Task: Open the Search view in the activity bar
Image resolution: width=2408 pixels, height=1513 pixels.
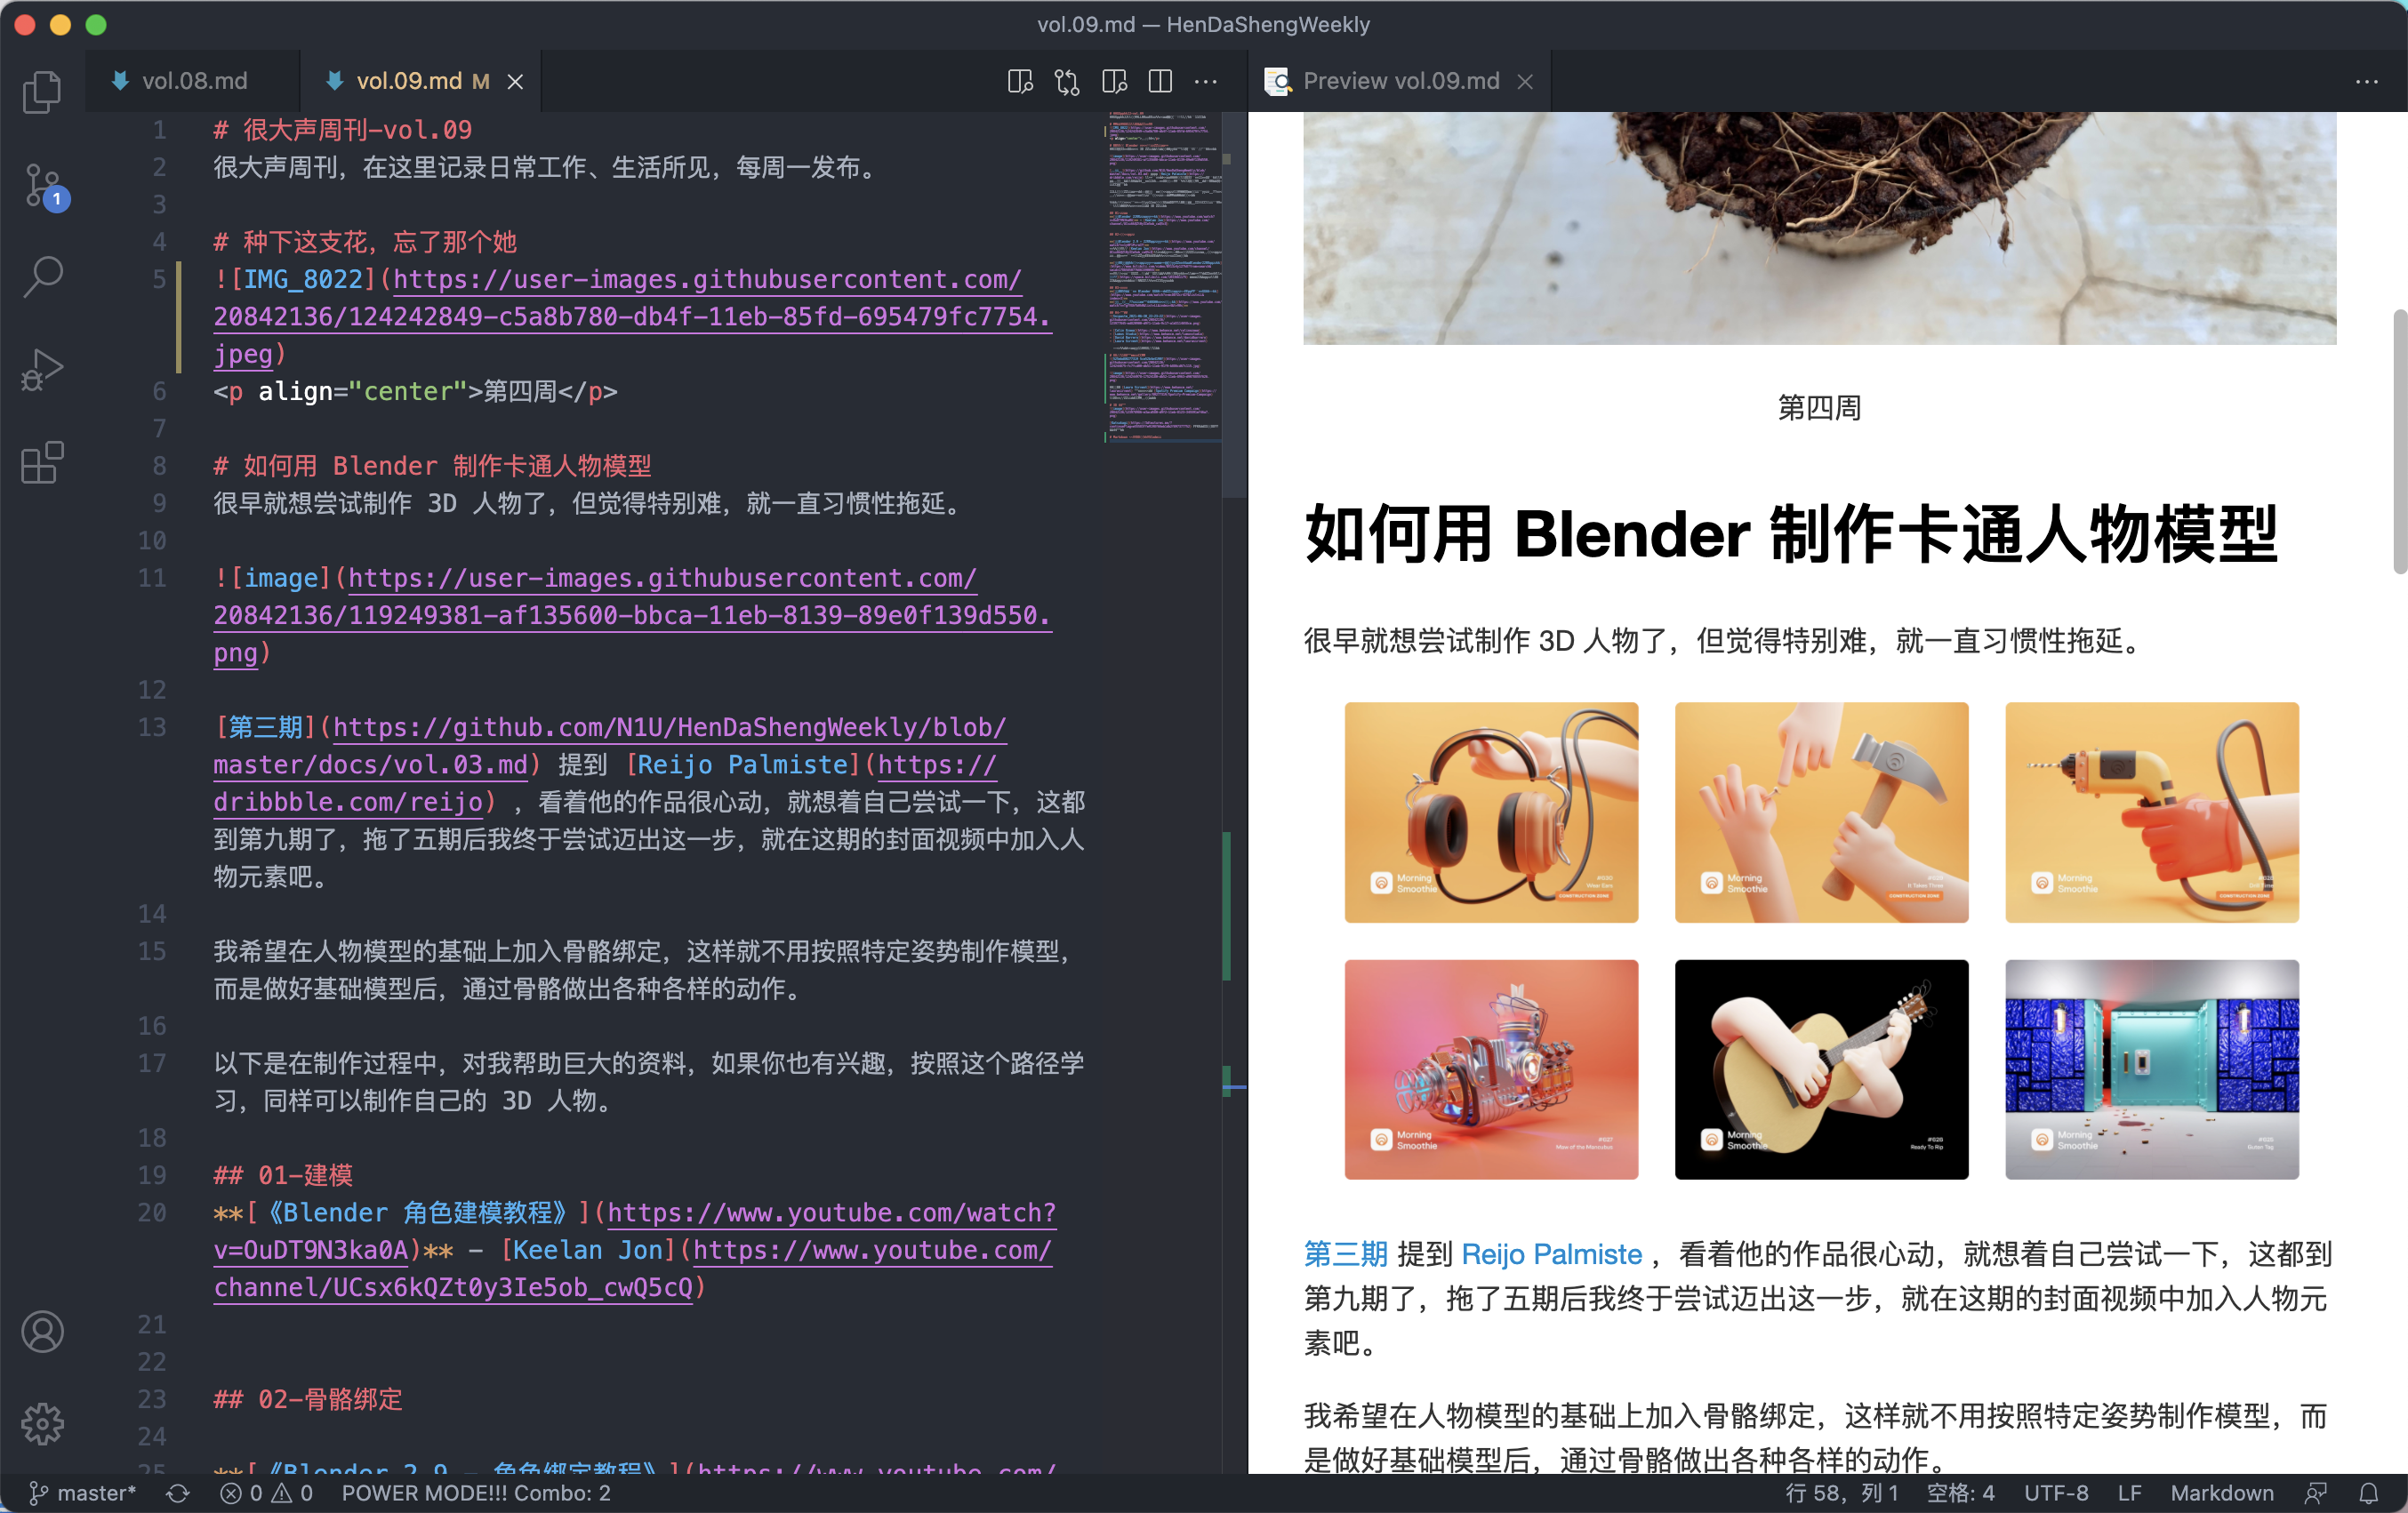Action: [42, 277]
